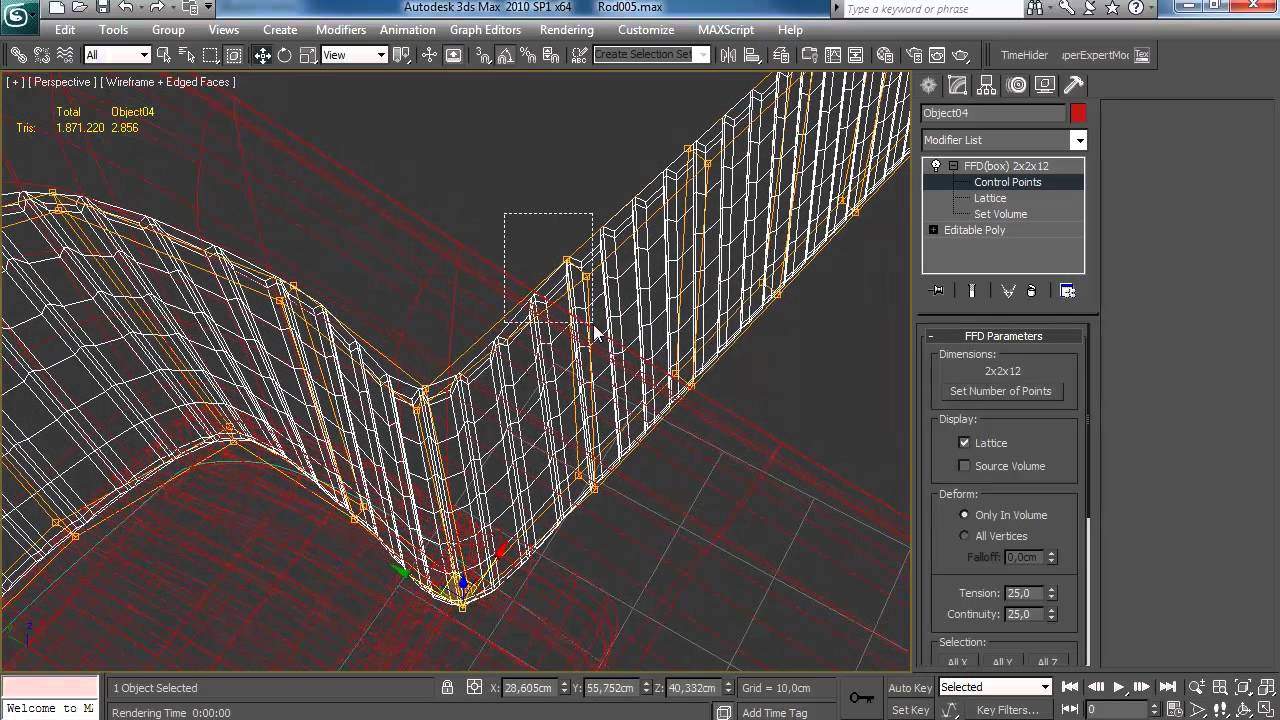
Task: Click Remove modifier from the stack icon
Action: (1032, 291)
